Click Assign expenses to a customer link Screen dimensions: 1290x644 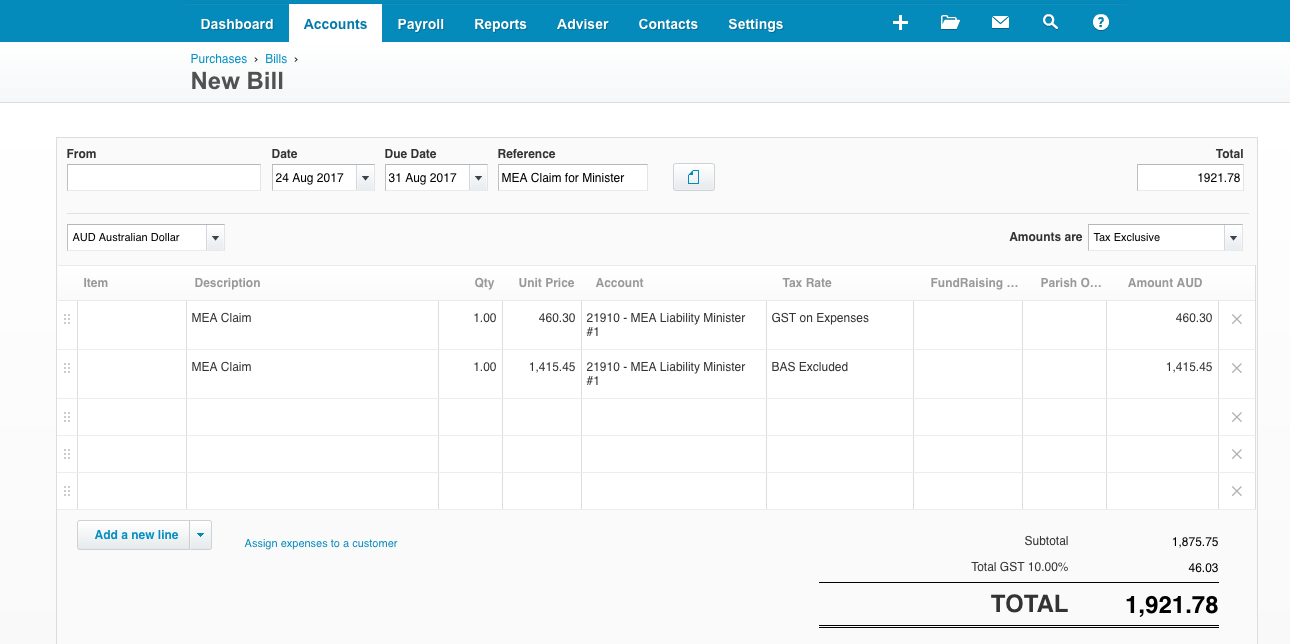pyautogui.click(x=321, y=543)
